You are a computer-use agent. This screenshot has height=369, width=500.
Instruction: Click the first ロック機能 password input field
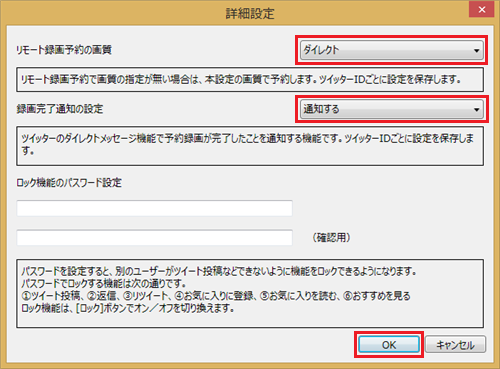[x=155, y=208]
